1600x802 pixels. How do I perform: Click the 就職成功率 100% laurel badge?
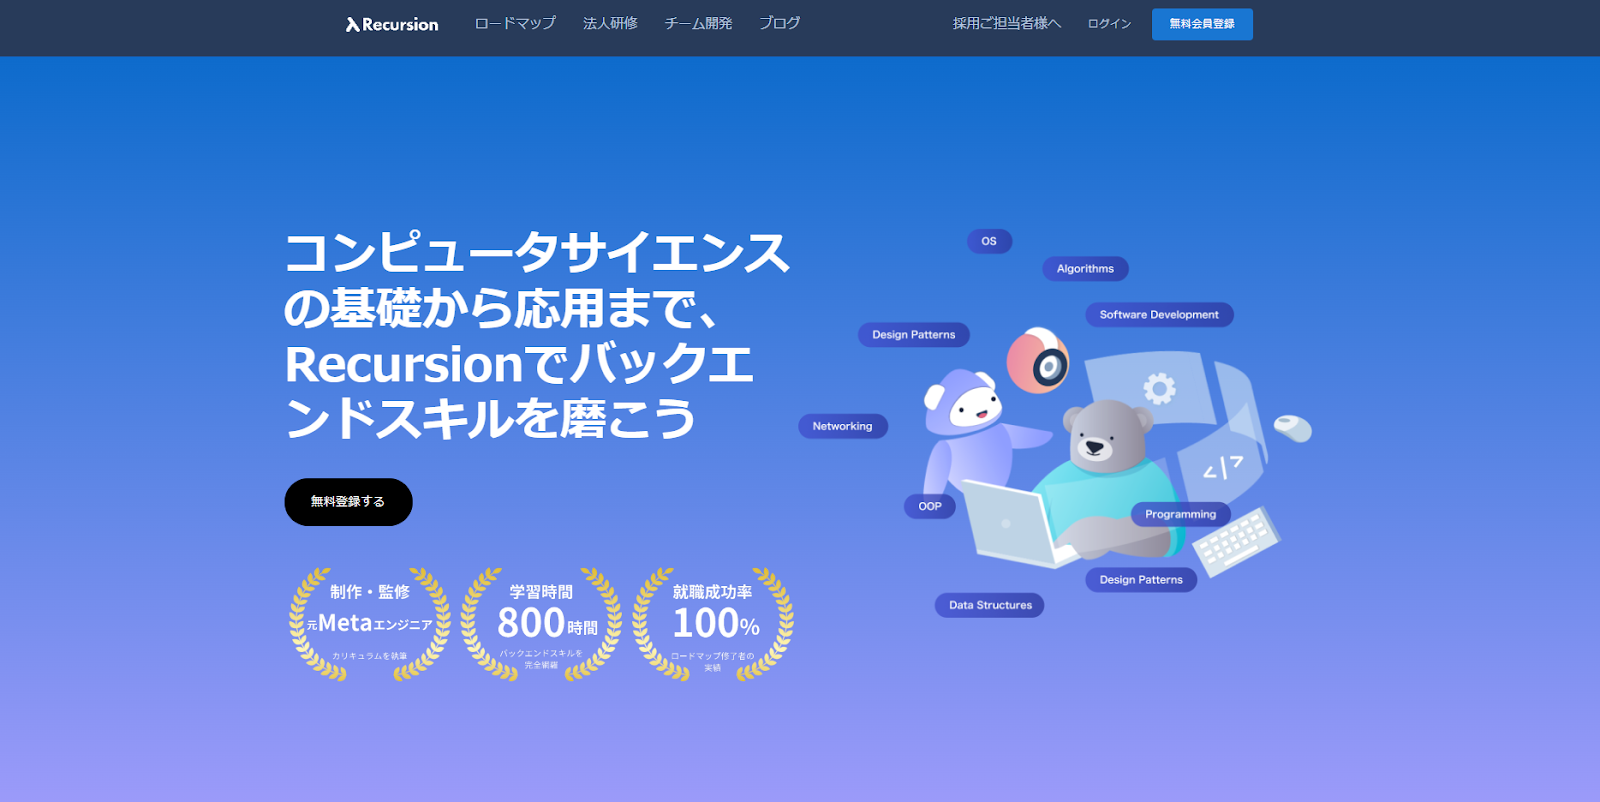tap(713, 624)
